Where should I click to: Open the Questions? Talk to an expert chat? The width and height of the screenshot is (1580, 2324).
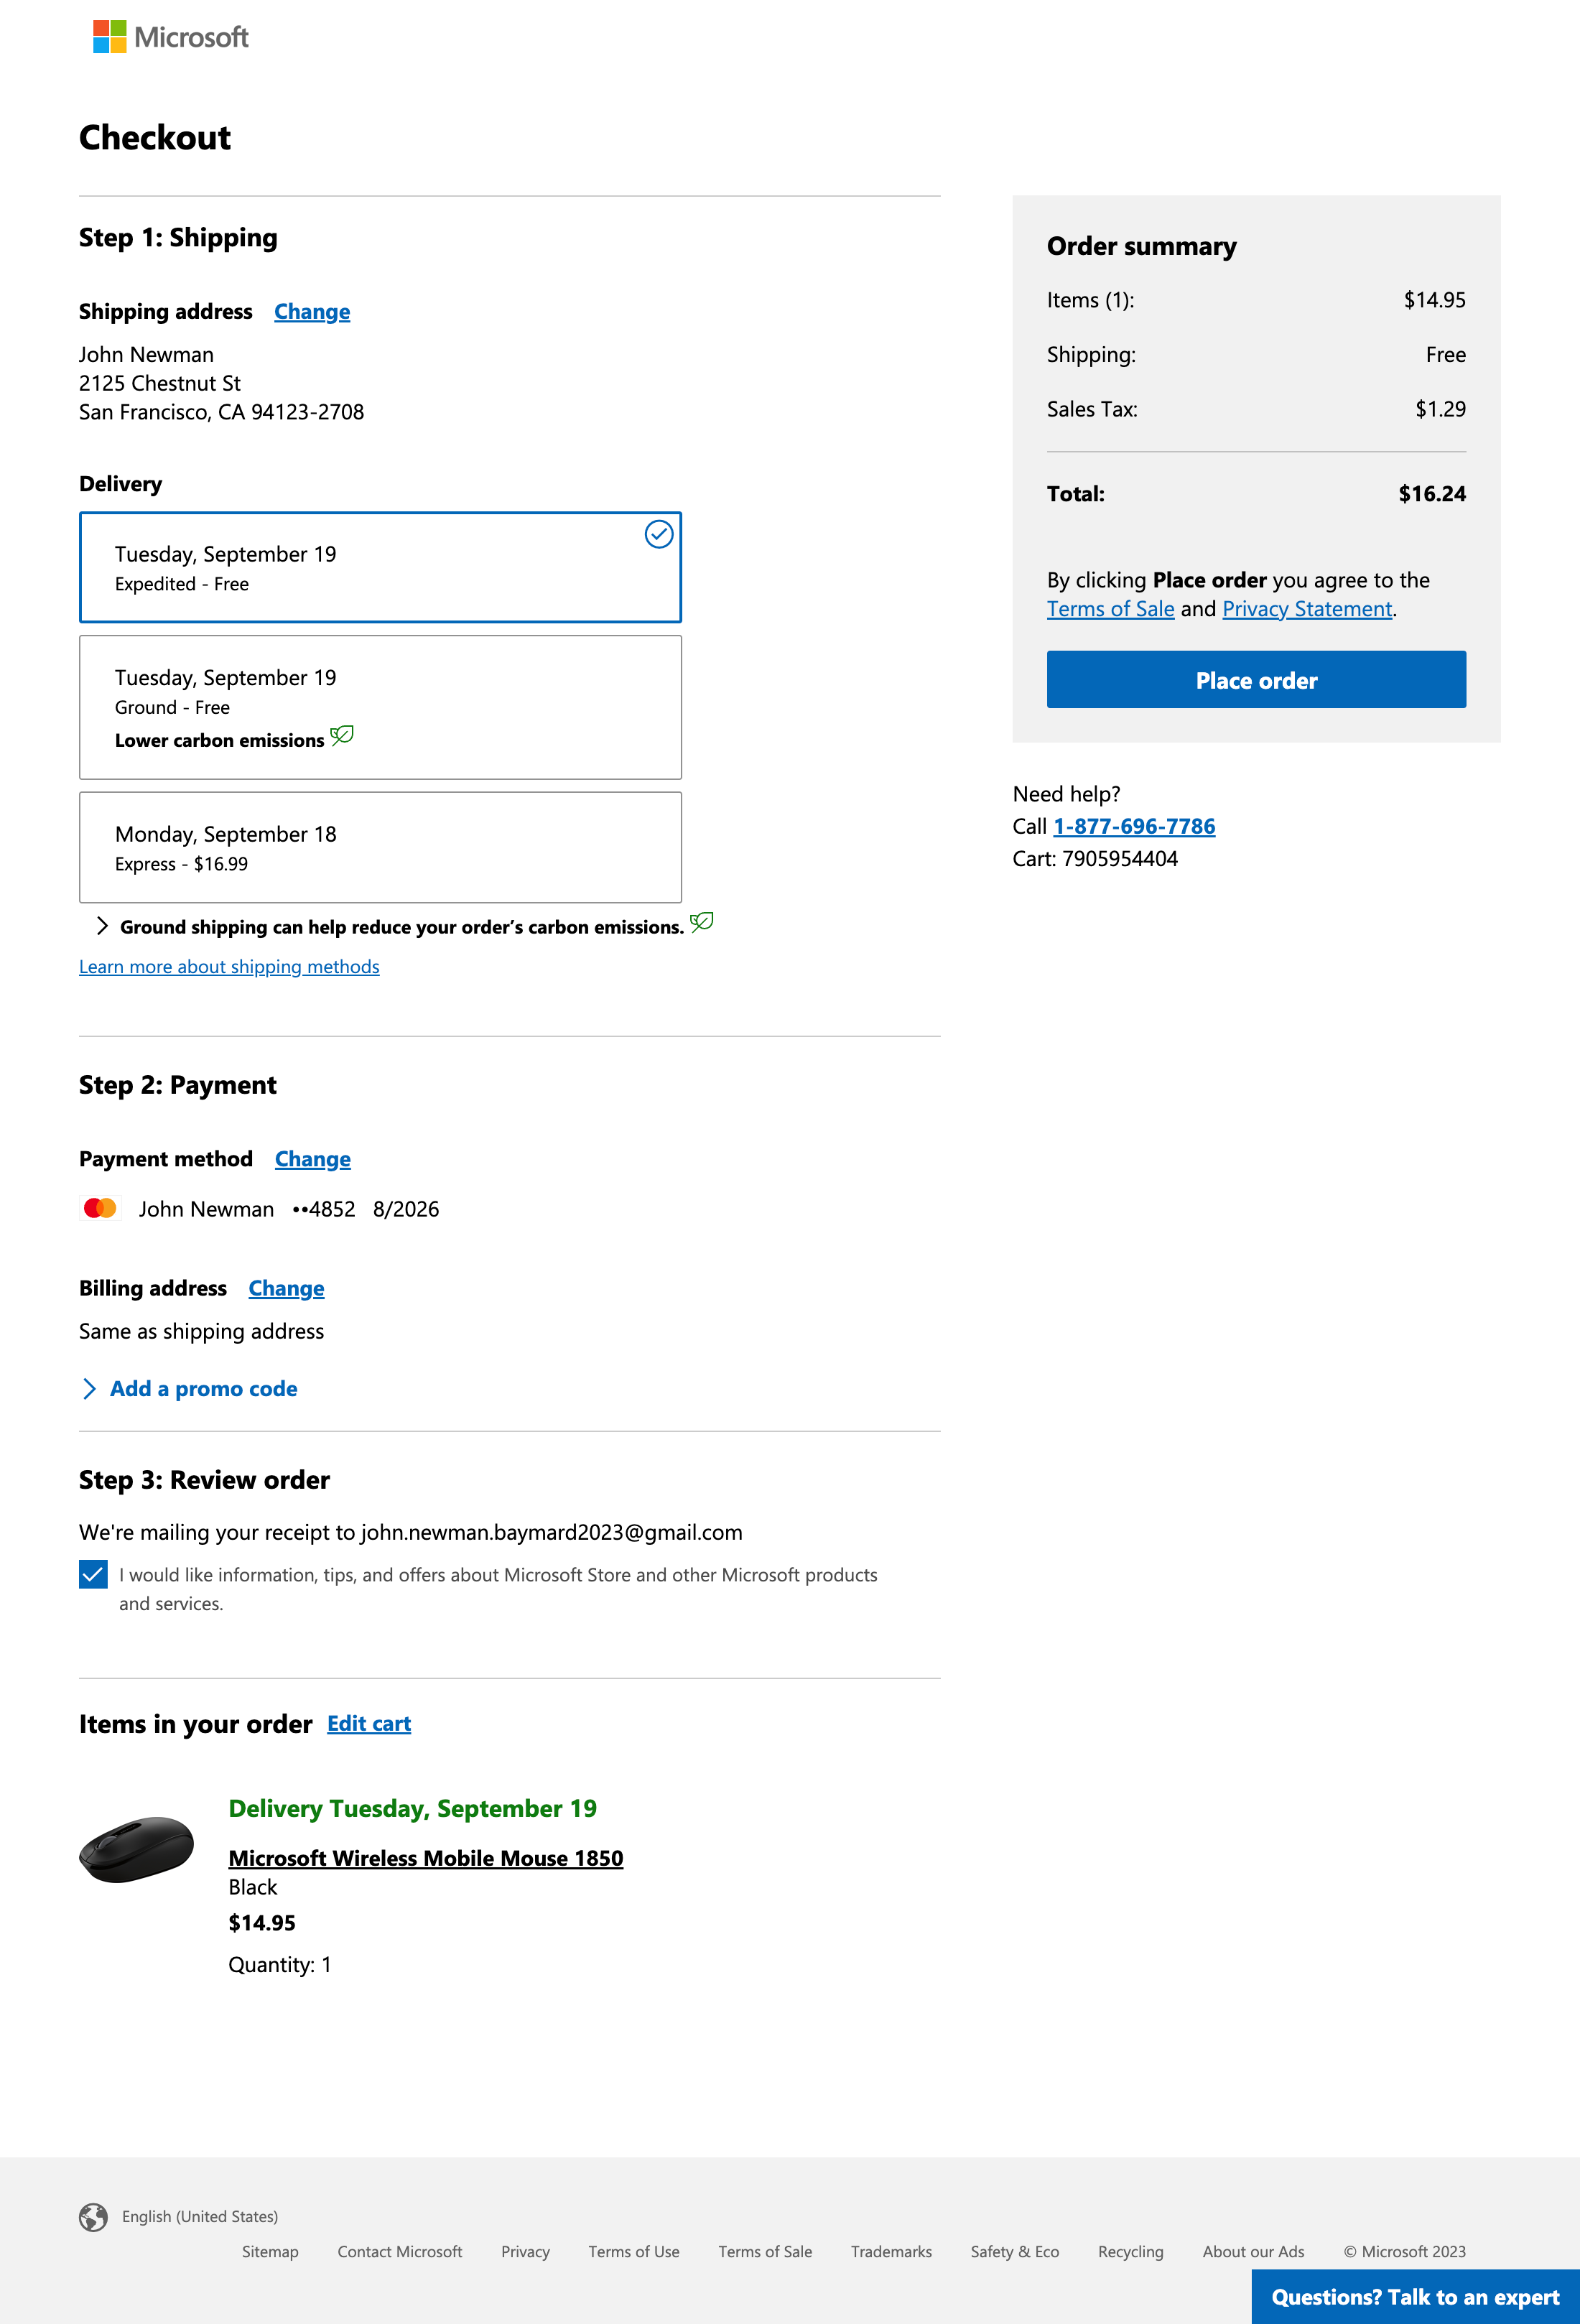pos(1414,2297)
